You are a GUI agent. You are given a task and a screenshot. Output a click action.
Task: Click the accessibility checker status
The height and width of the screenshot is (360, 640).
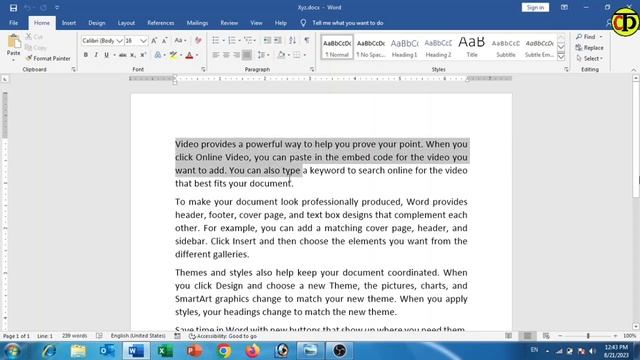223,336
